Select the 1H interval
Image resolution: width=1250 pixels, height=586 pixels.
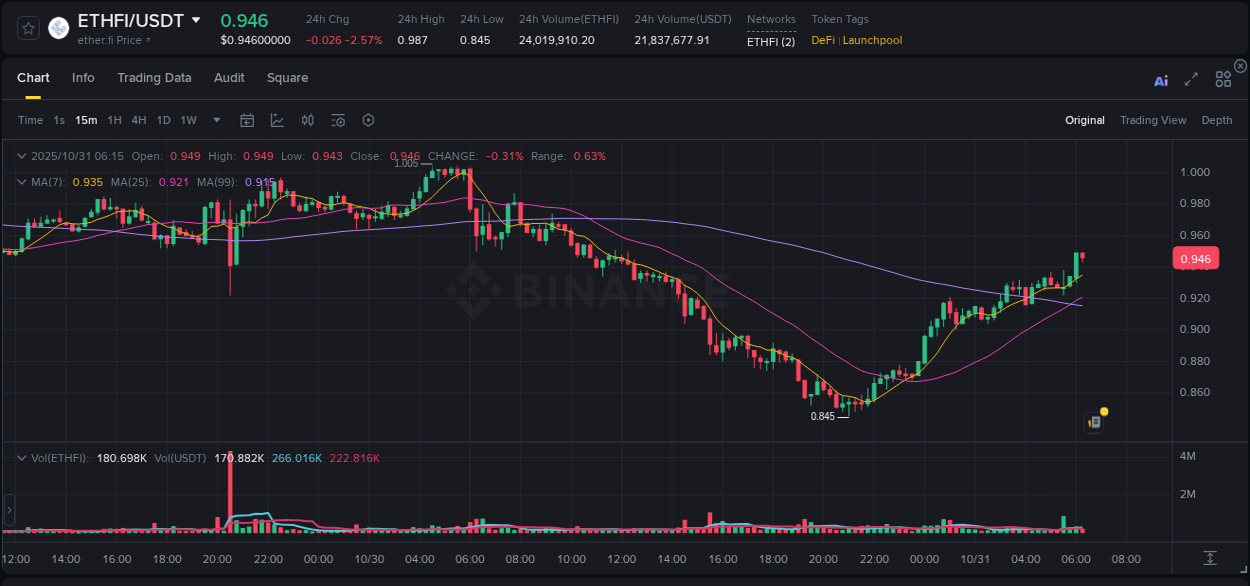pos(114,120)
